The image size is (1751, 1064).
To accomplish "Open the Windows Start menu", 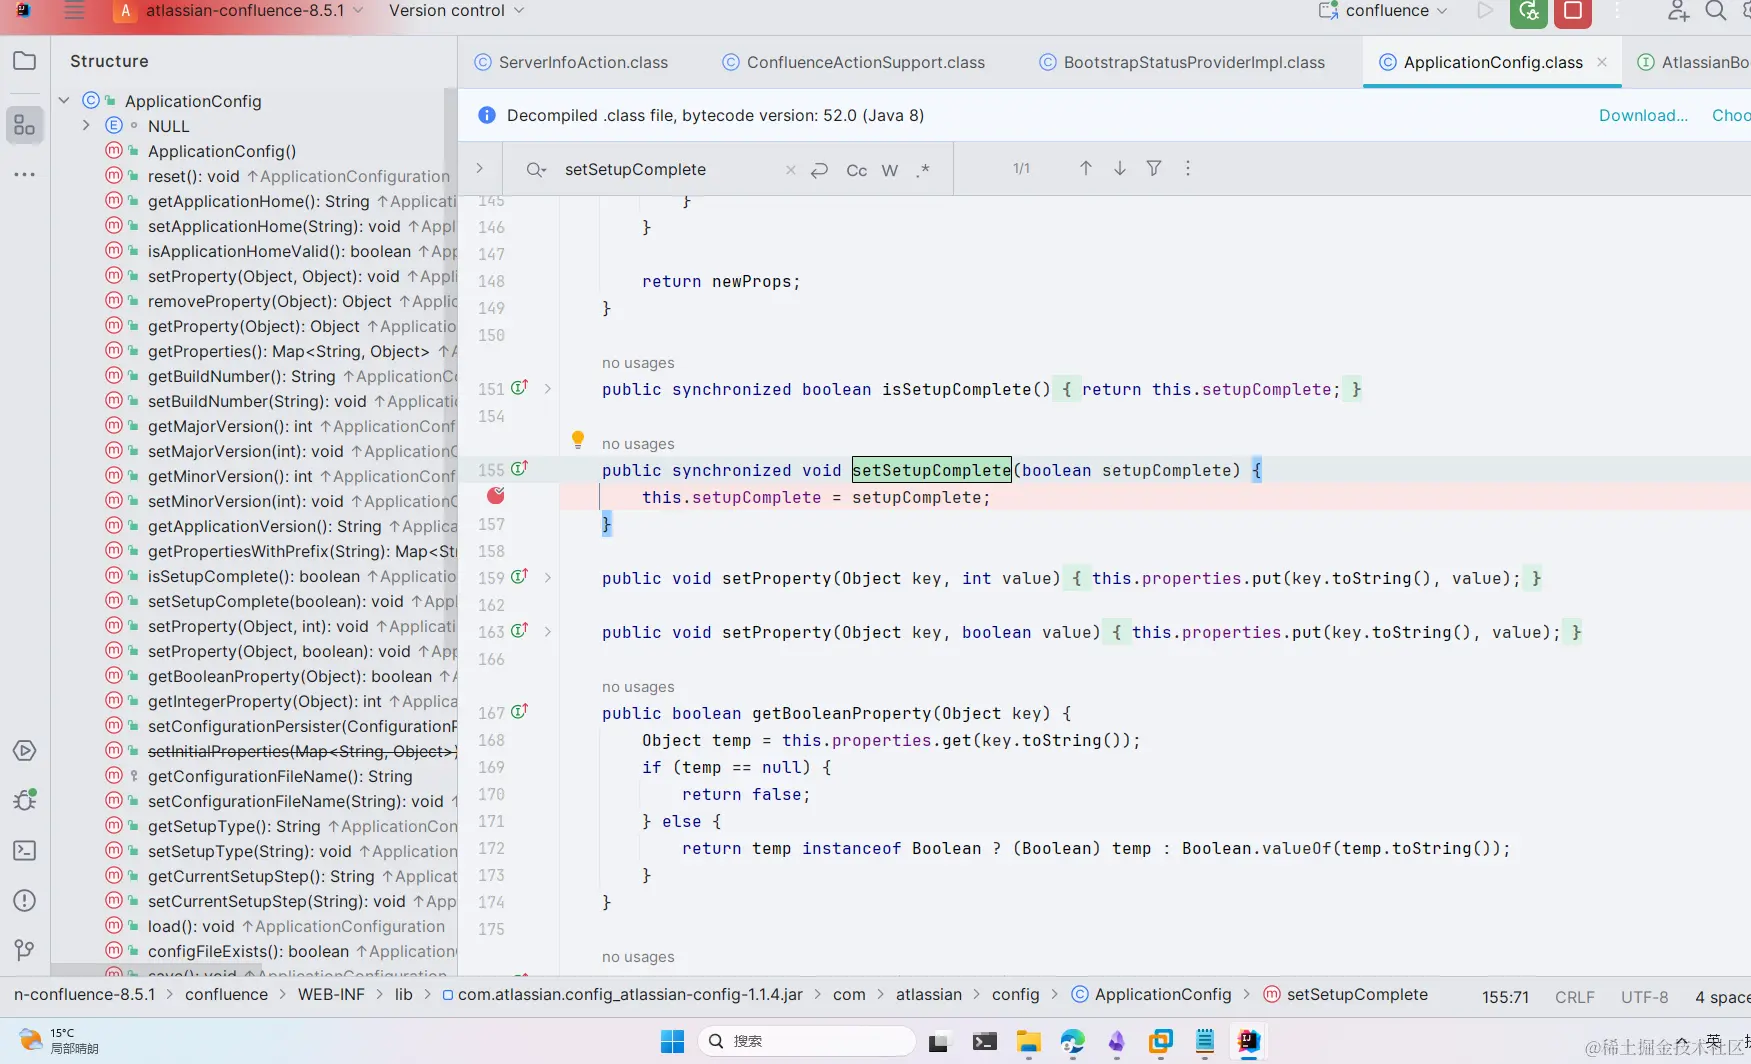I will pos(672,1041).
